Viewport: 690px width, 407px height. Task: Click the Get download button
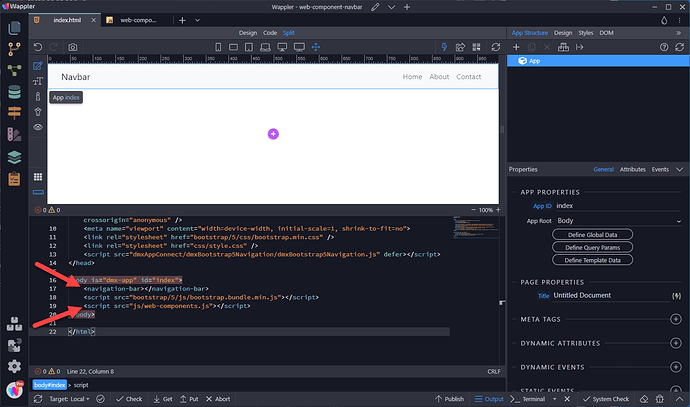click(x=163, y=399)
